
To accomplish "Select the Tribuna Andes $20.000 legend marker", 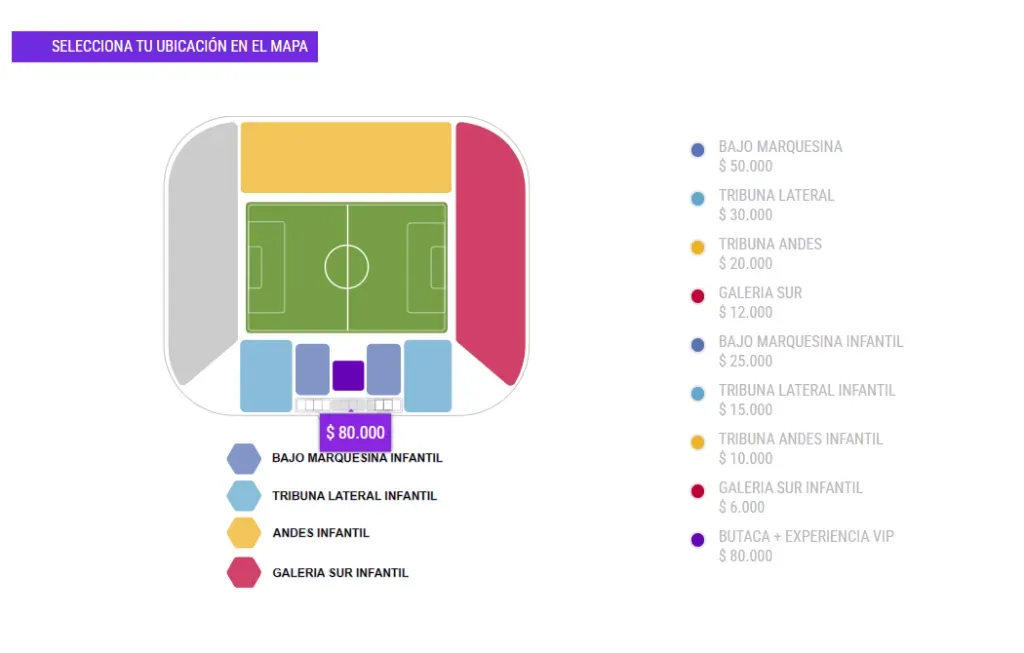I will [x=696, y=247].
